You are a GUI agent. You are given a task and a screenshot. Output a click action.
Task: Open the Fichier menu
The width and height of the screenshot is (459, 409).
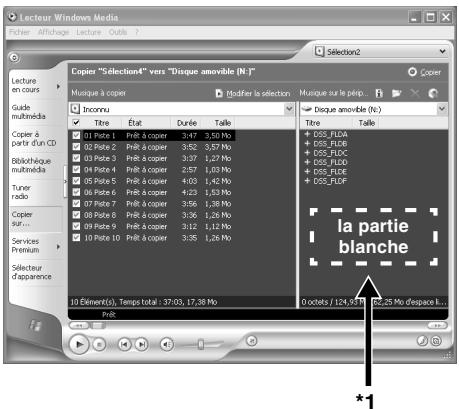coord(19,32)
